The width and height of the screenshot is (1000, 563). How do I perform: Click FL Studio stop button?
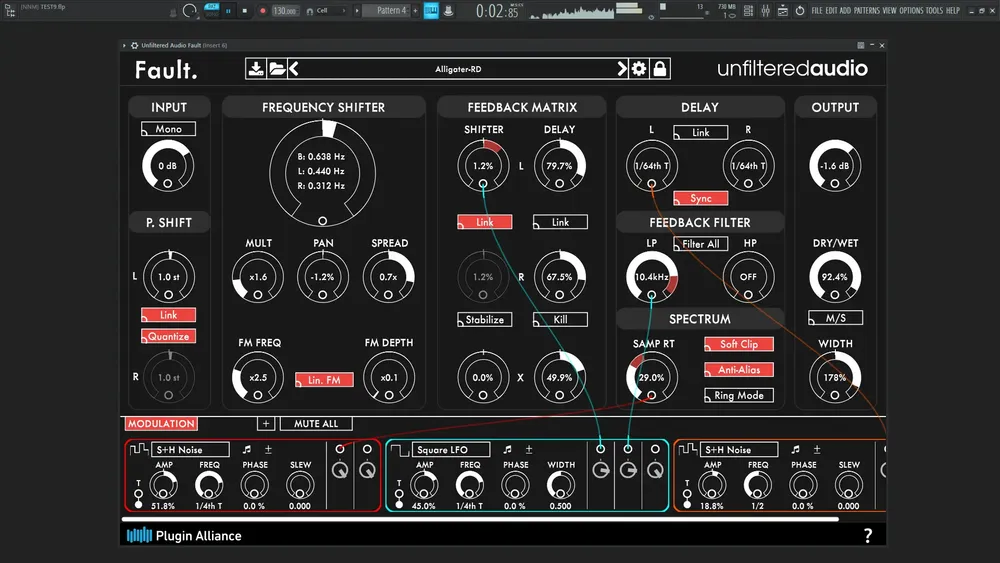click(x=245, y=11)
